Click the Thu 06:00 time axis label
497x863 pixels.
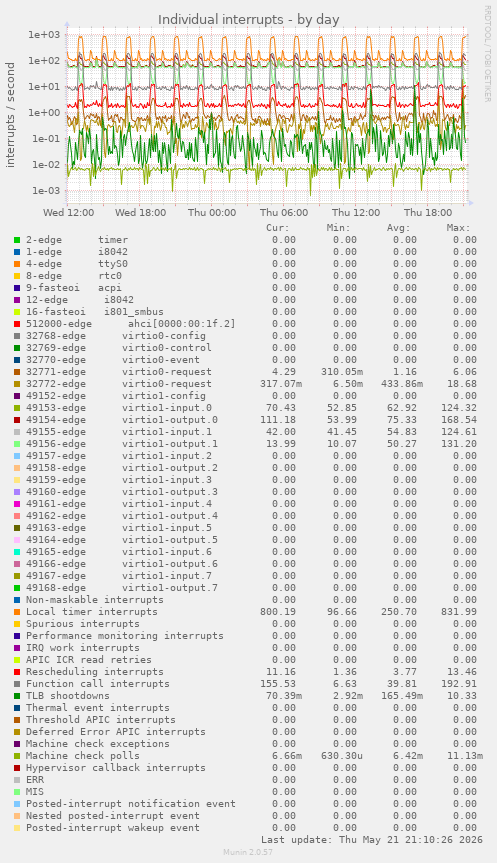(284, 213)
